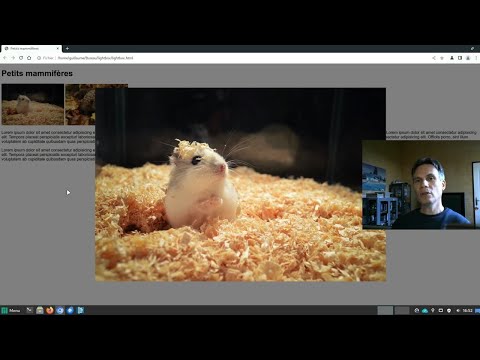Reload the current page

point(21,58)
